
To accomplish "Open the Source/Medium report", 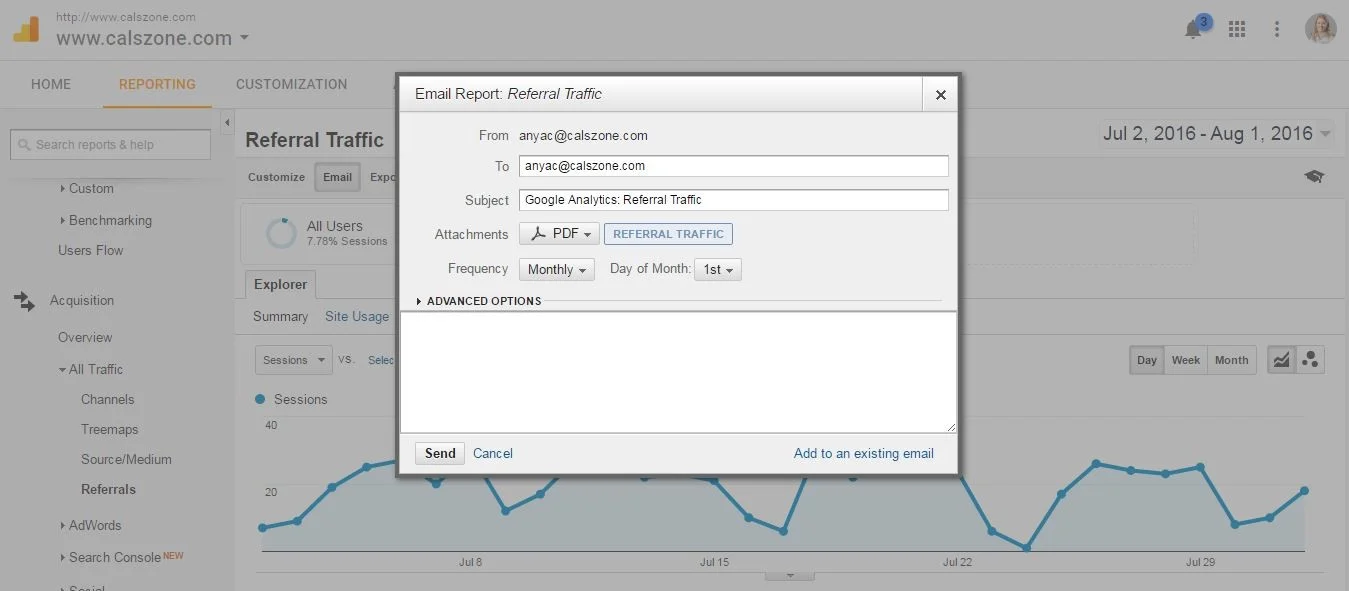I will point(126,459).
